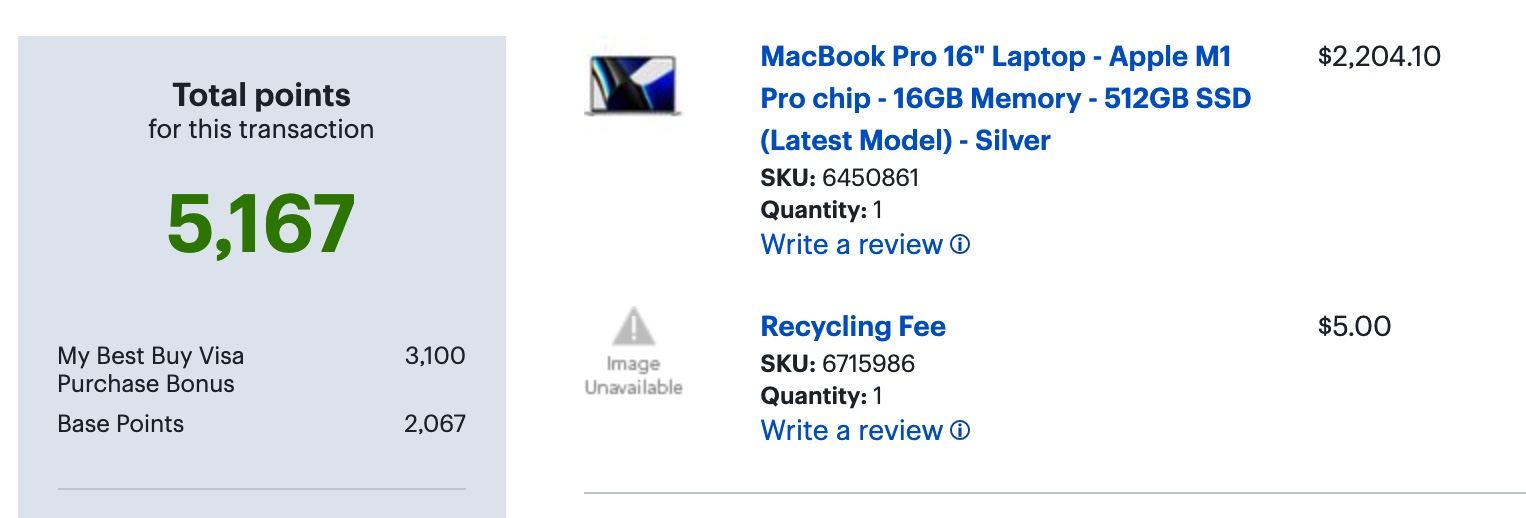Click the MacBook Pro laptop thumbnail image
This screenshot has width=1526, height=518.
(x=633, y=84)
